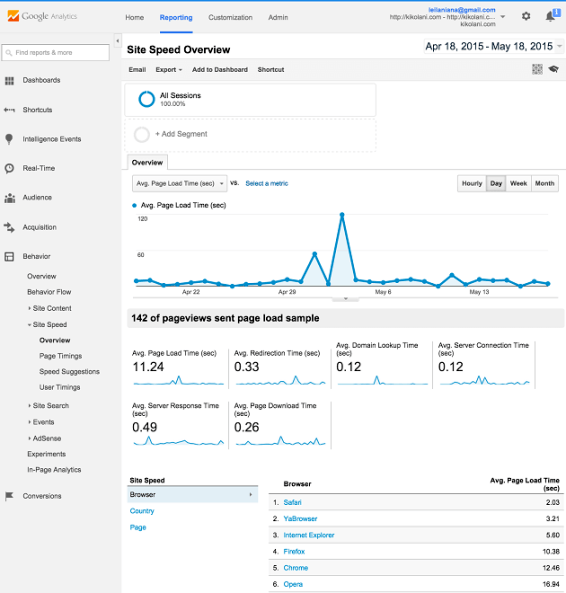
Task: Add the report to Dashboard
Action: point(220,70)
